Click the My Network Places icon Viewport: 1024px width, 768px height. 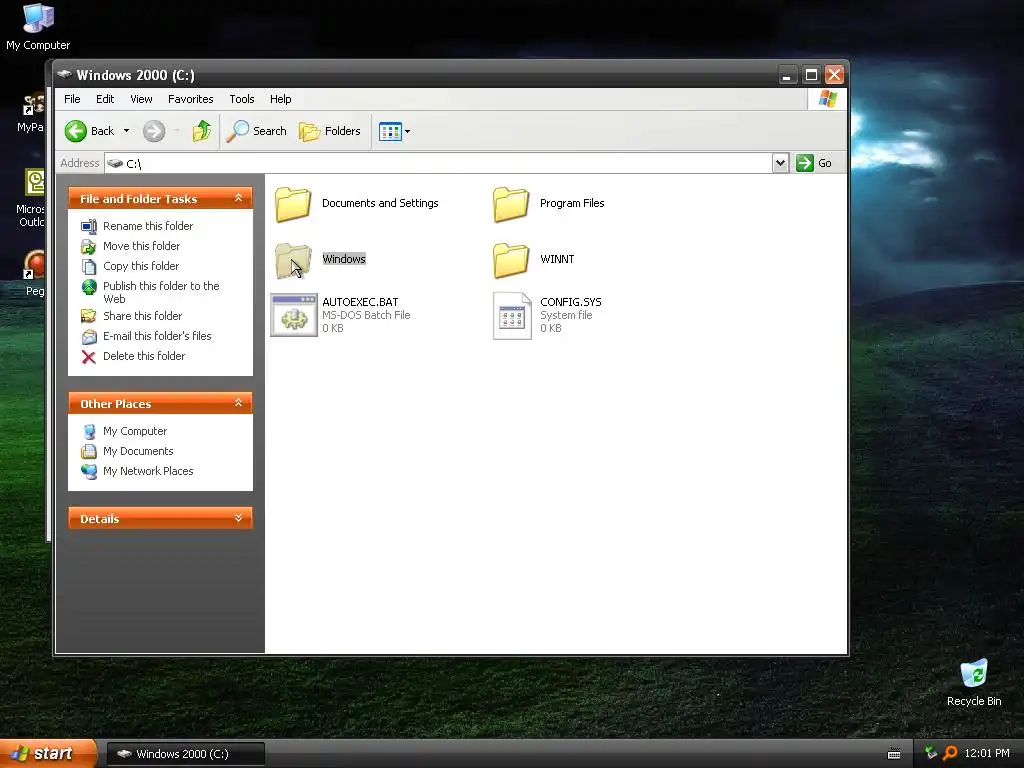coord(89,472)
